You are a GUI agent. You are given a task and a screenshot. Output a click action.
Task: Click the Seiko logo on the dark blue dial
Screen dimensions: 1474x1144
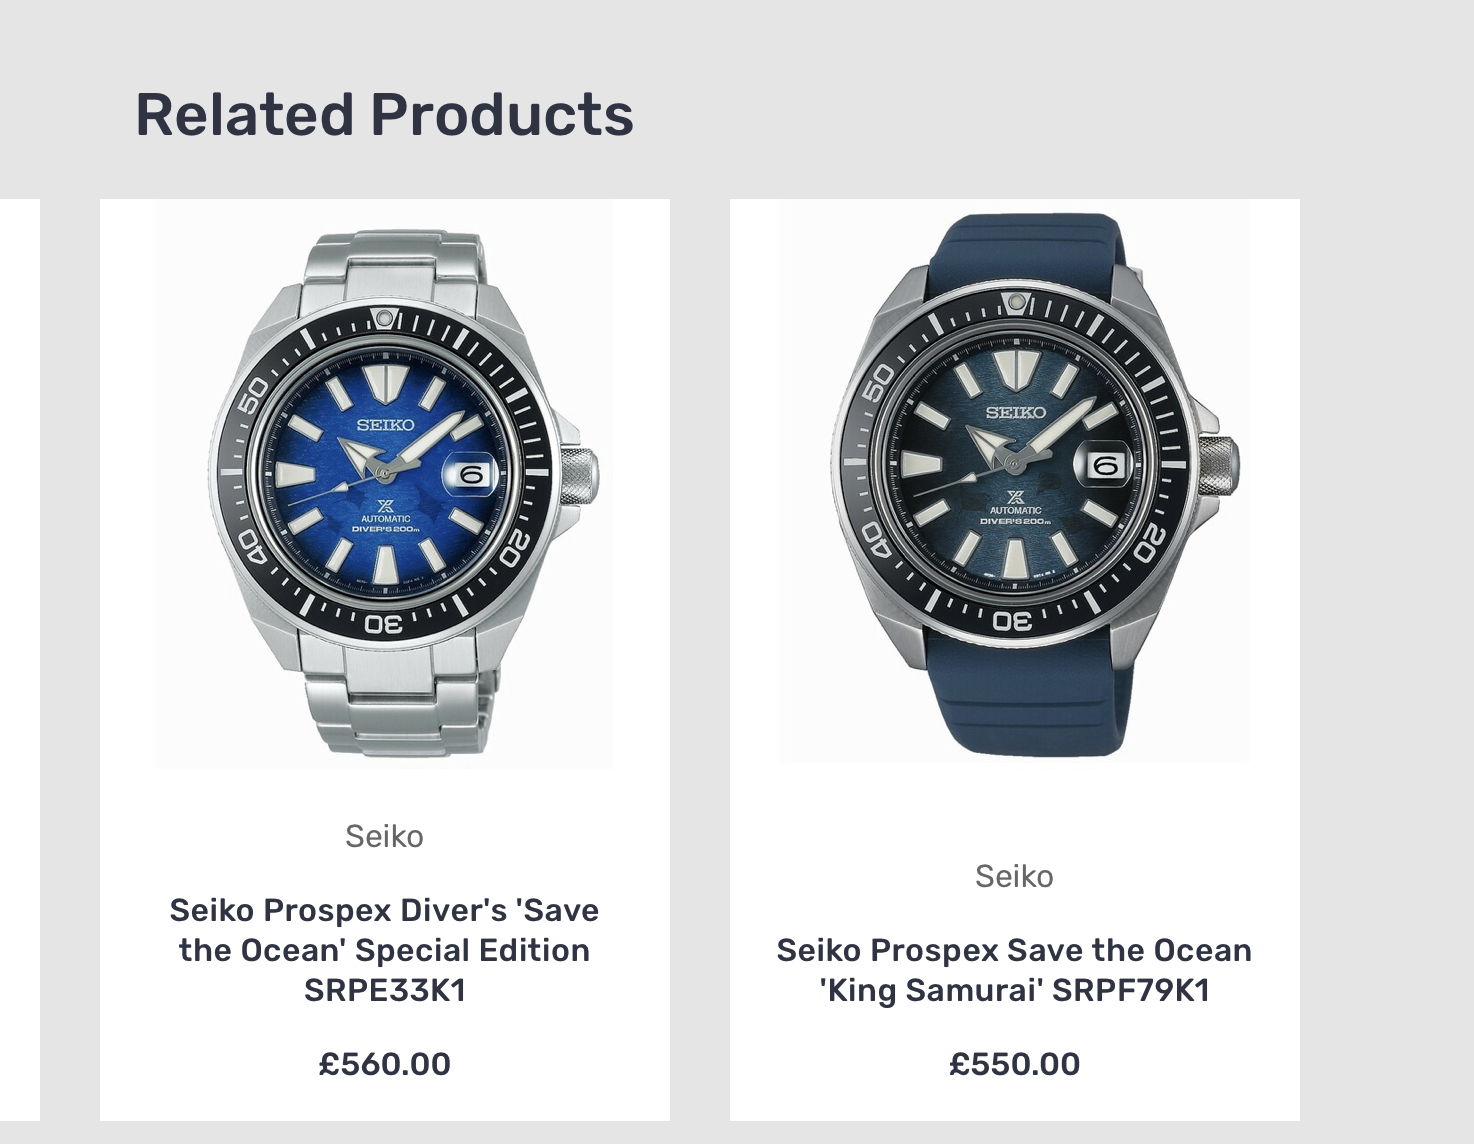coord(1015,412)
